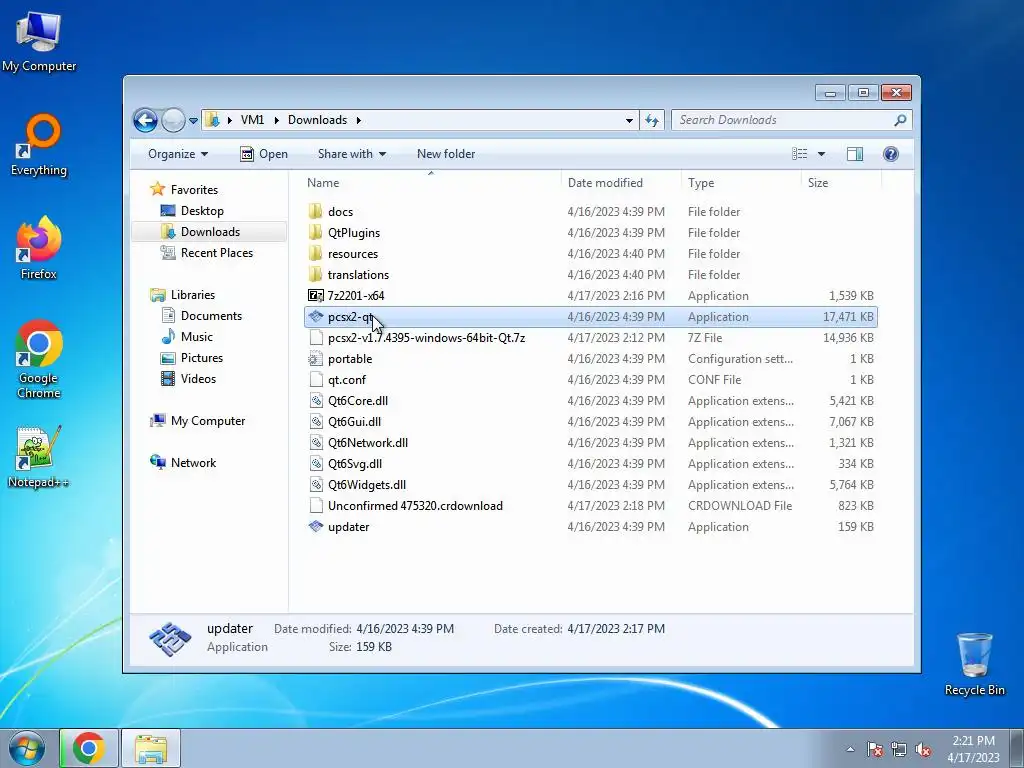Open the change view options dropdown arrow
This screenshot has height=768, width=1024.
pos(822,154)
